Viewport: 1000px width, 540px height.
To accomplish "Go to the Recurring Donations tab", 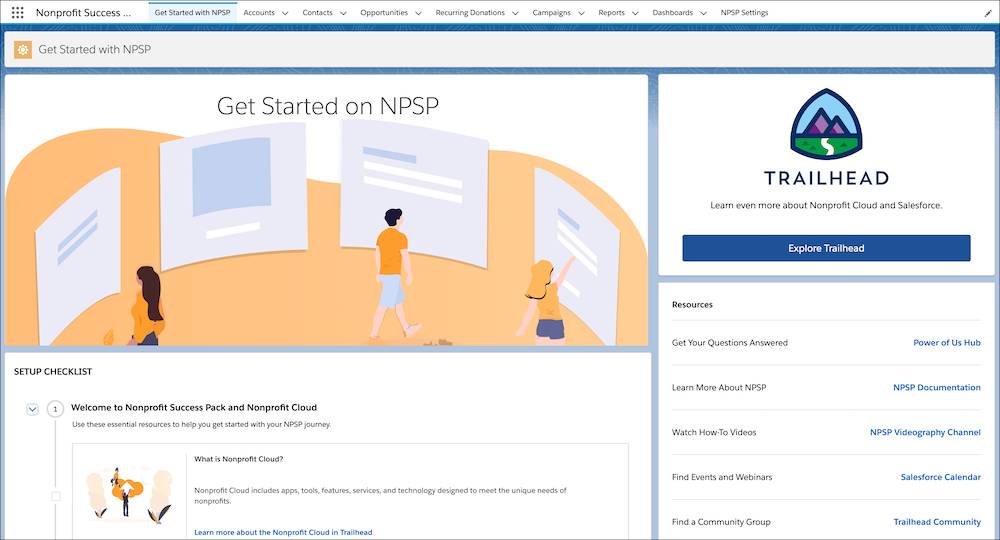I will tap(470, 12).
